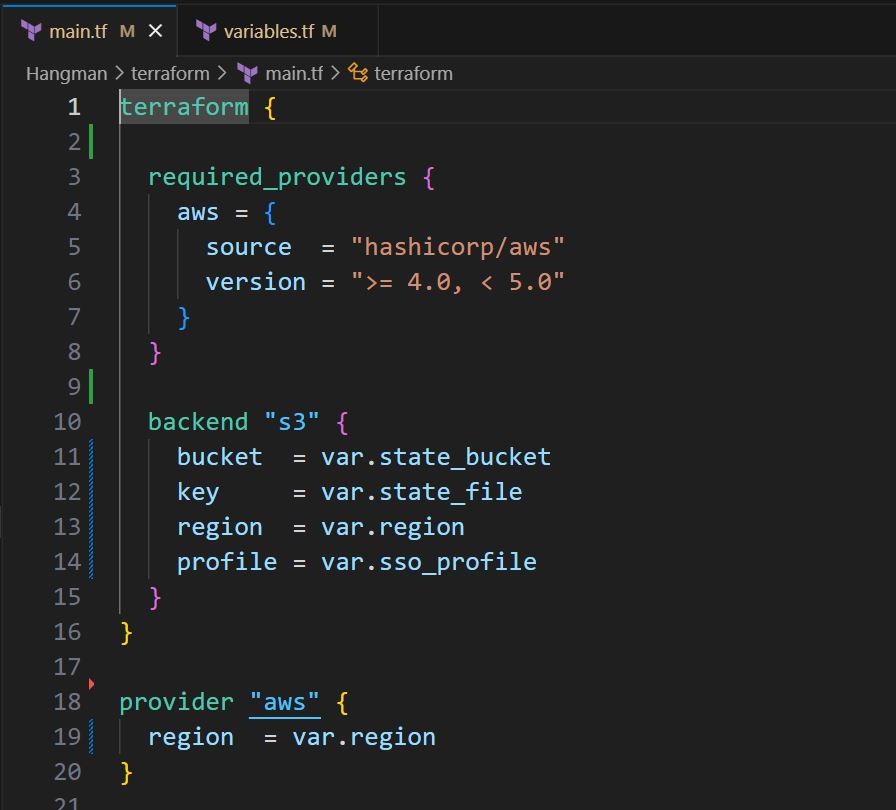The height and width of the screenshot is (810, 896).
Task: Click line number 10 in the gutter
Action: pyautogui.click(x=67, y=422)
